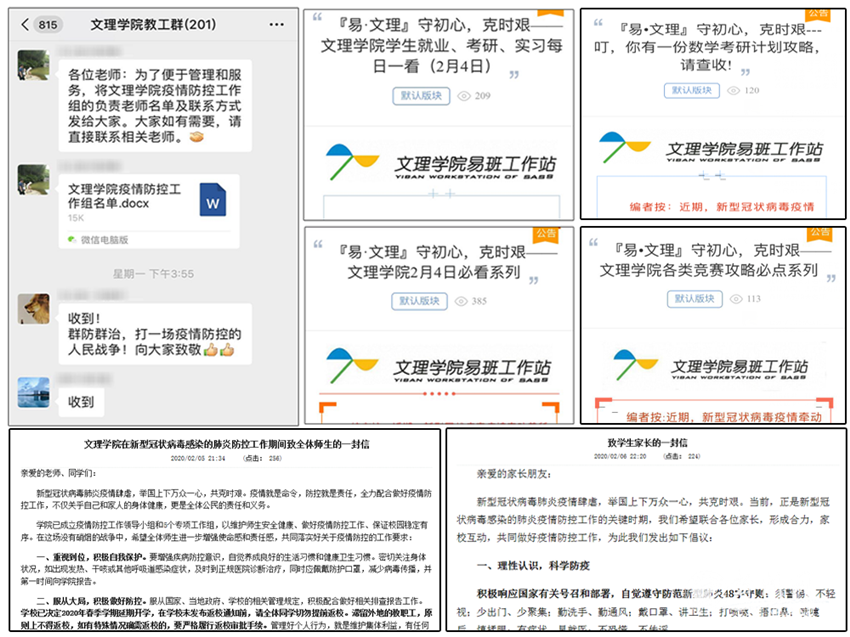Viewport: 850px width, 637px height.
Task: Open the three-dot chat menu
Action: point(276,24)
